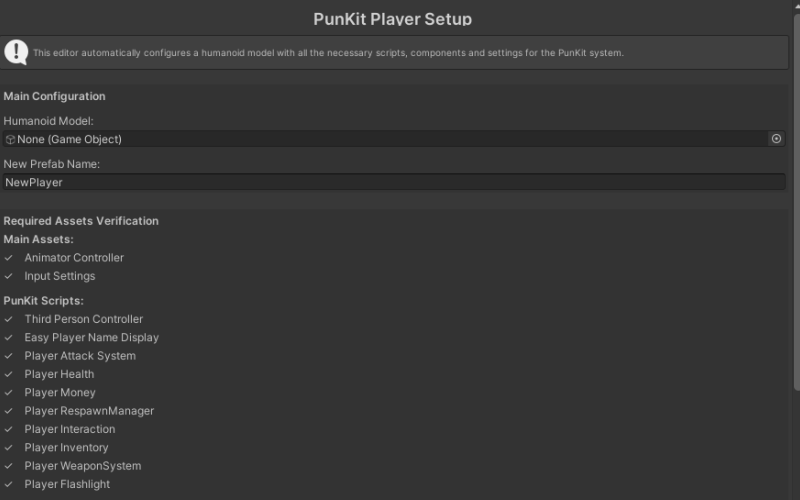Click the warning info icon in help box
Viewport: 800px width, 500px height.
[x=16, y=52]
